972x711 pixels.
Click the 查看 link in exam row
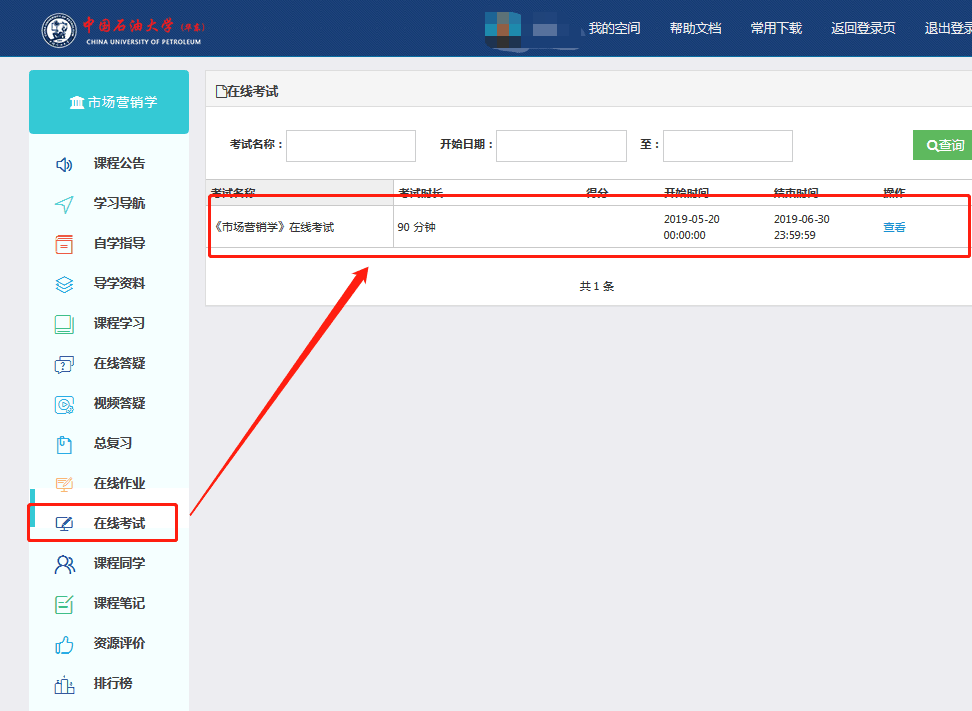pyautogui.click(x=894, y=227)
